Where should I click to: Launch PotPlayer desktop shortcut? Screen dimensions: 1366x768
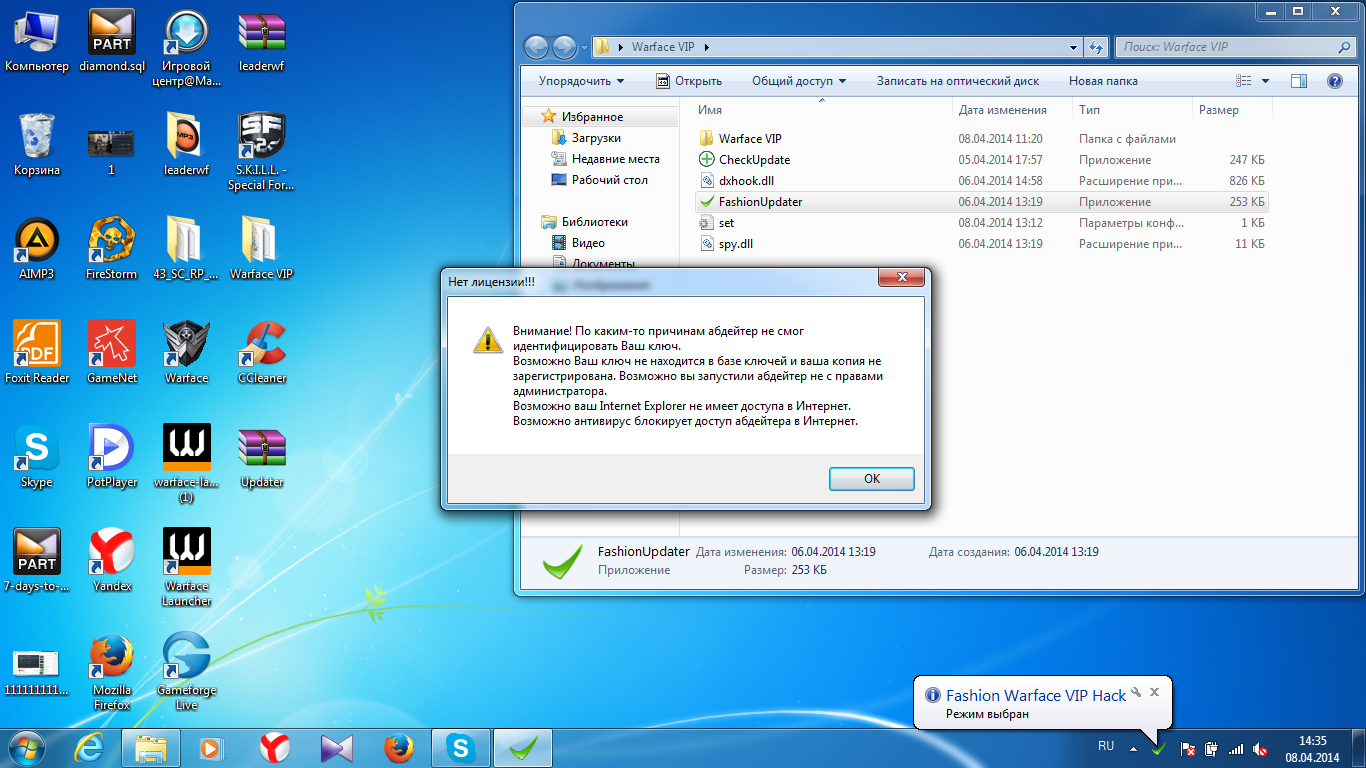pyautogui.click(x=112, y=457)
